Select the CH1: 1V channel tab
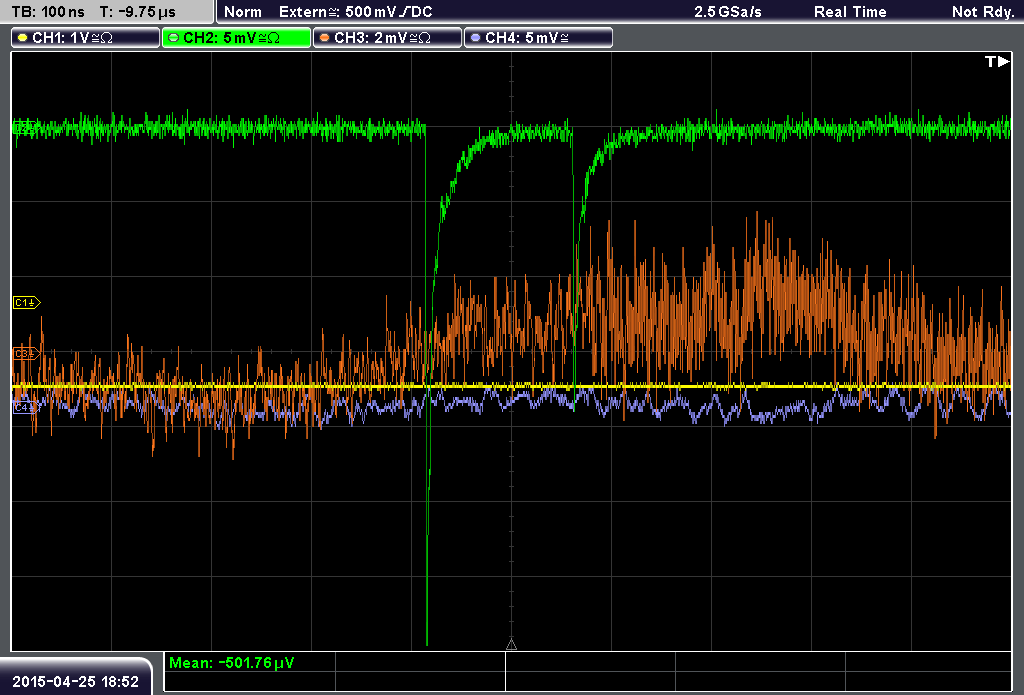 click(86, 38)
